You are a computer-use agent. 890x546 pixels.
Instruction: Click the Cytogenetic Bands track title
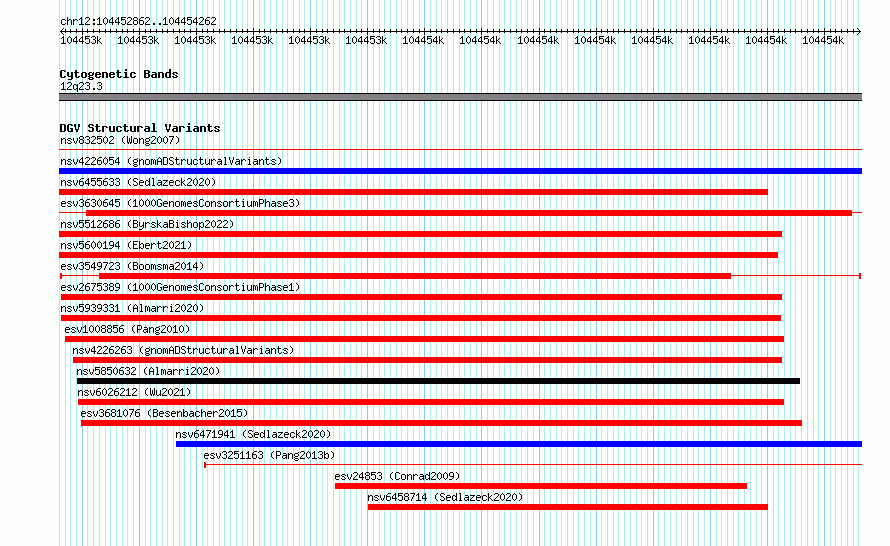pos(119,74)
